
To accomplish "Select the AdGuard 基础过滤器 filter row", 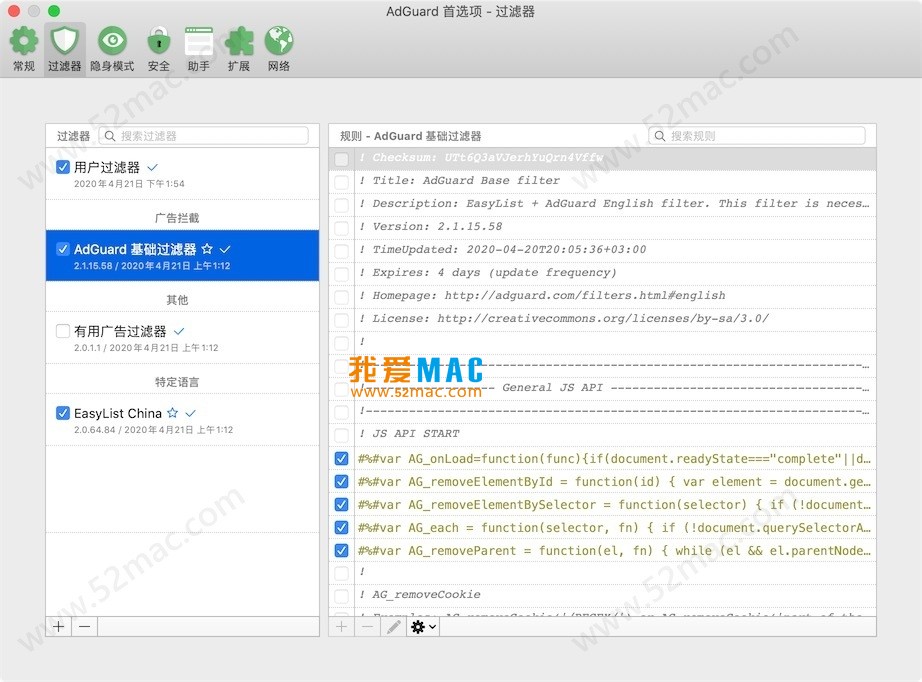I will 182,256.
